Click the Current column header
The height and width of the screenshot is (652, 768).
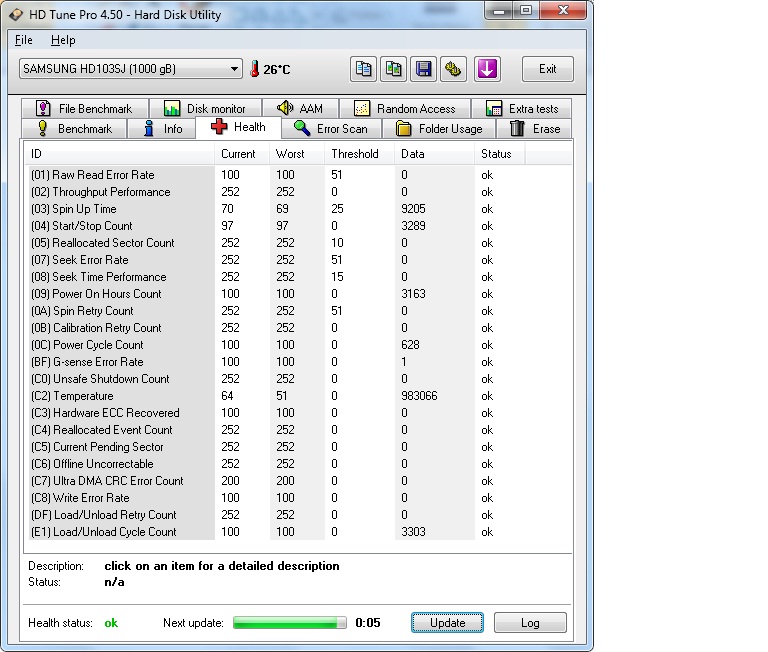[x=241, y=154]
